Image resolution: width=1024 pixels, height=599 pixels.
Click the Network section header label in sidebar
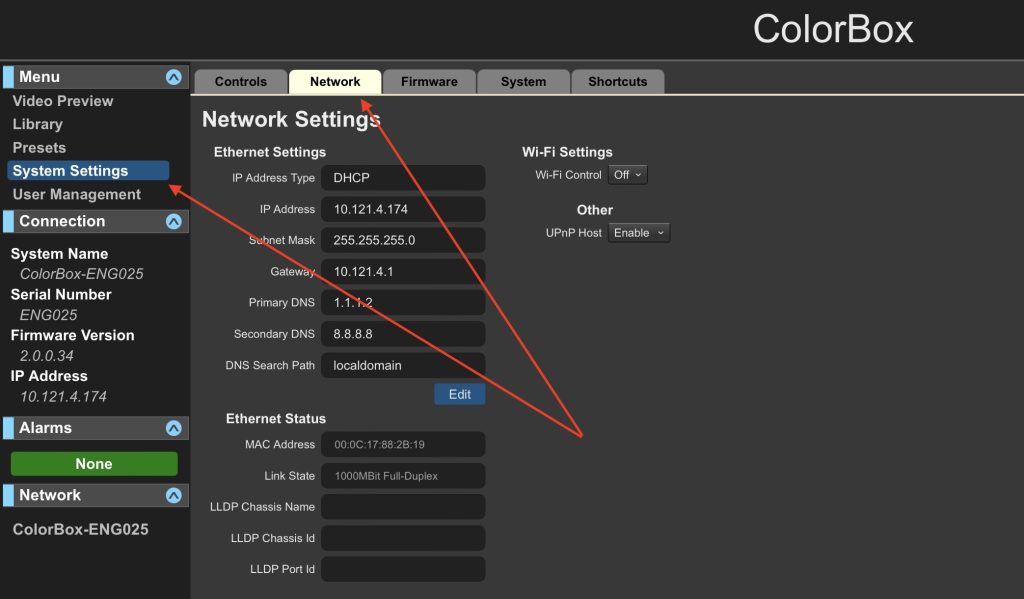pyautogui.click(x=50, y=495)
